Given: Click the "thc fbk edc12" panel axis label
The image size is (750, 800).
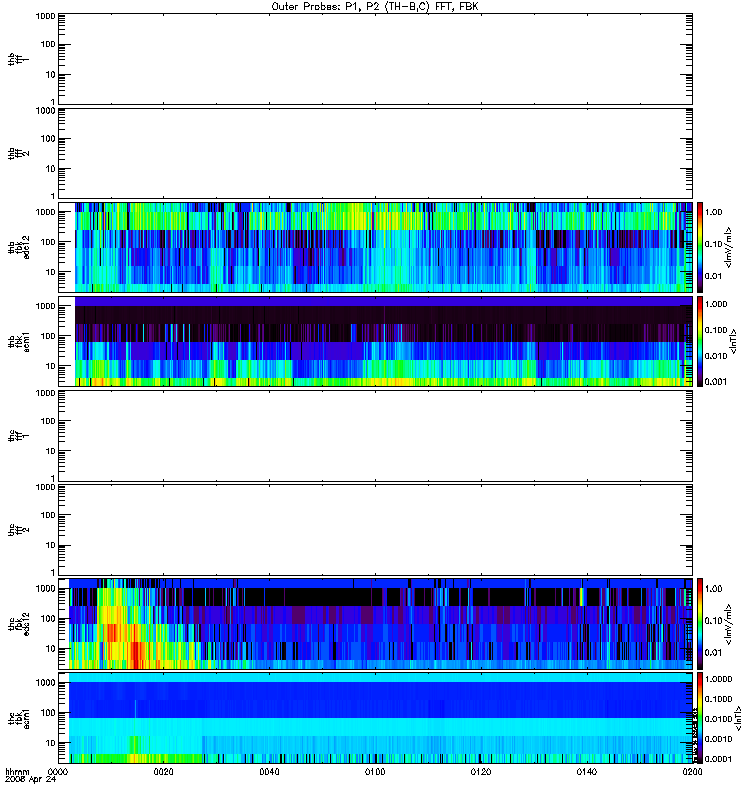Looking at the screenshot, I should pos(18,623).
